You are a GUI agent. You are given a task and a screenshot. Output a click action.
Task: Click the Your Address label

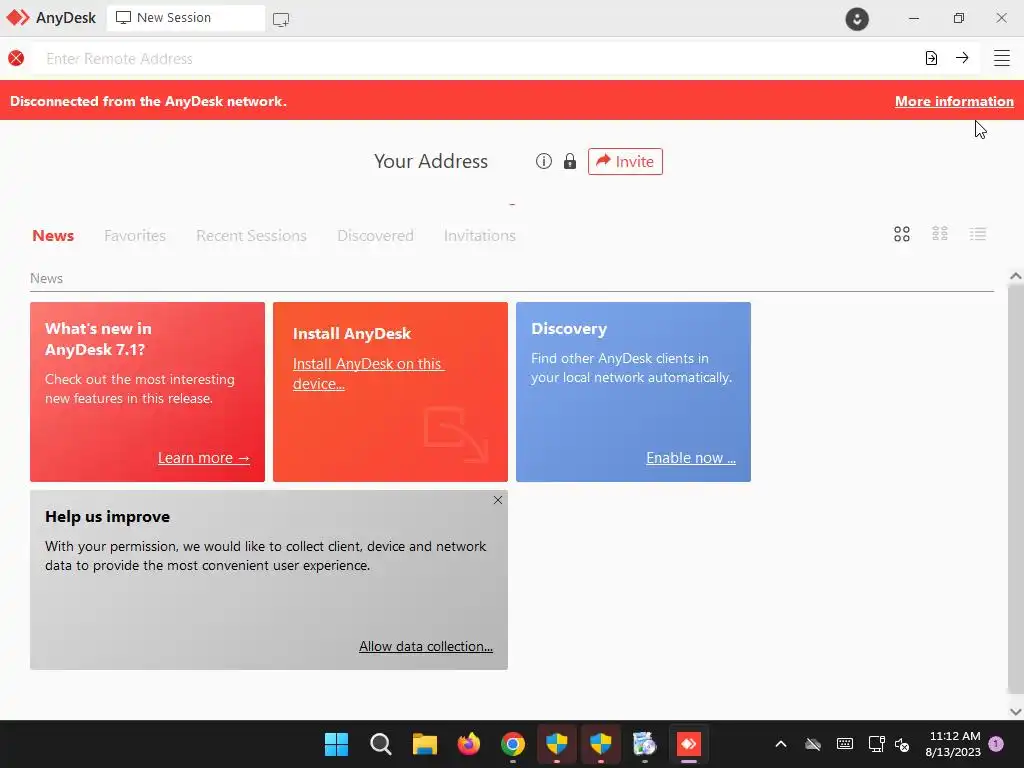[x=431, y=161]
